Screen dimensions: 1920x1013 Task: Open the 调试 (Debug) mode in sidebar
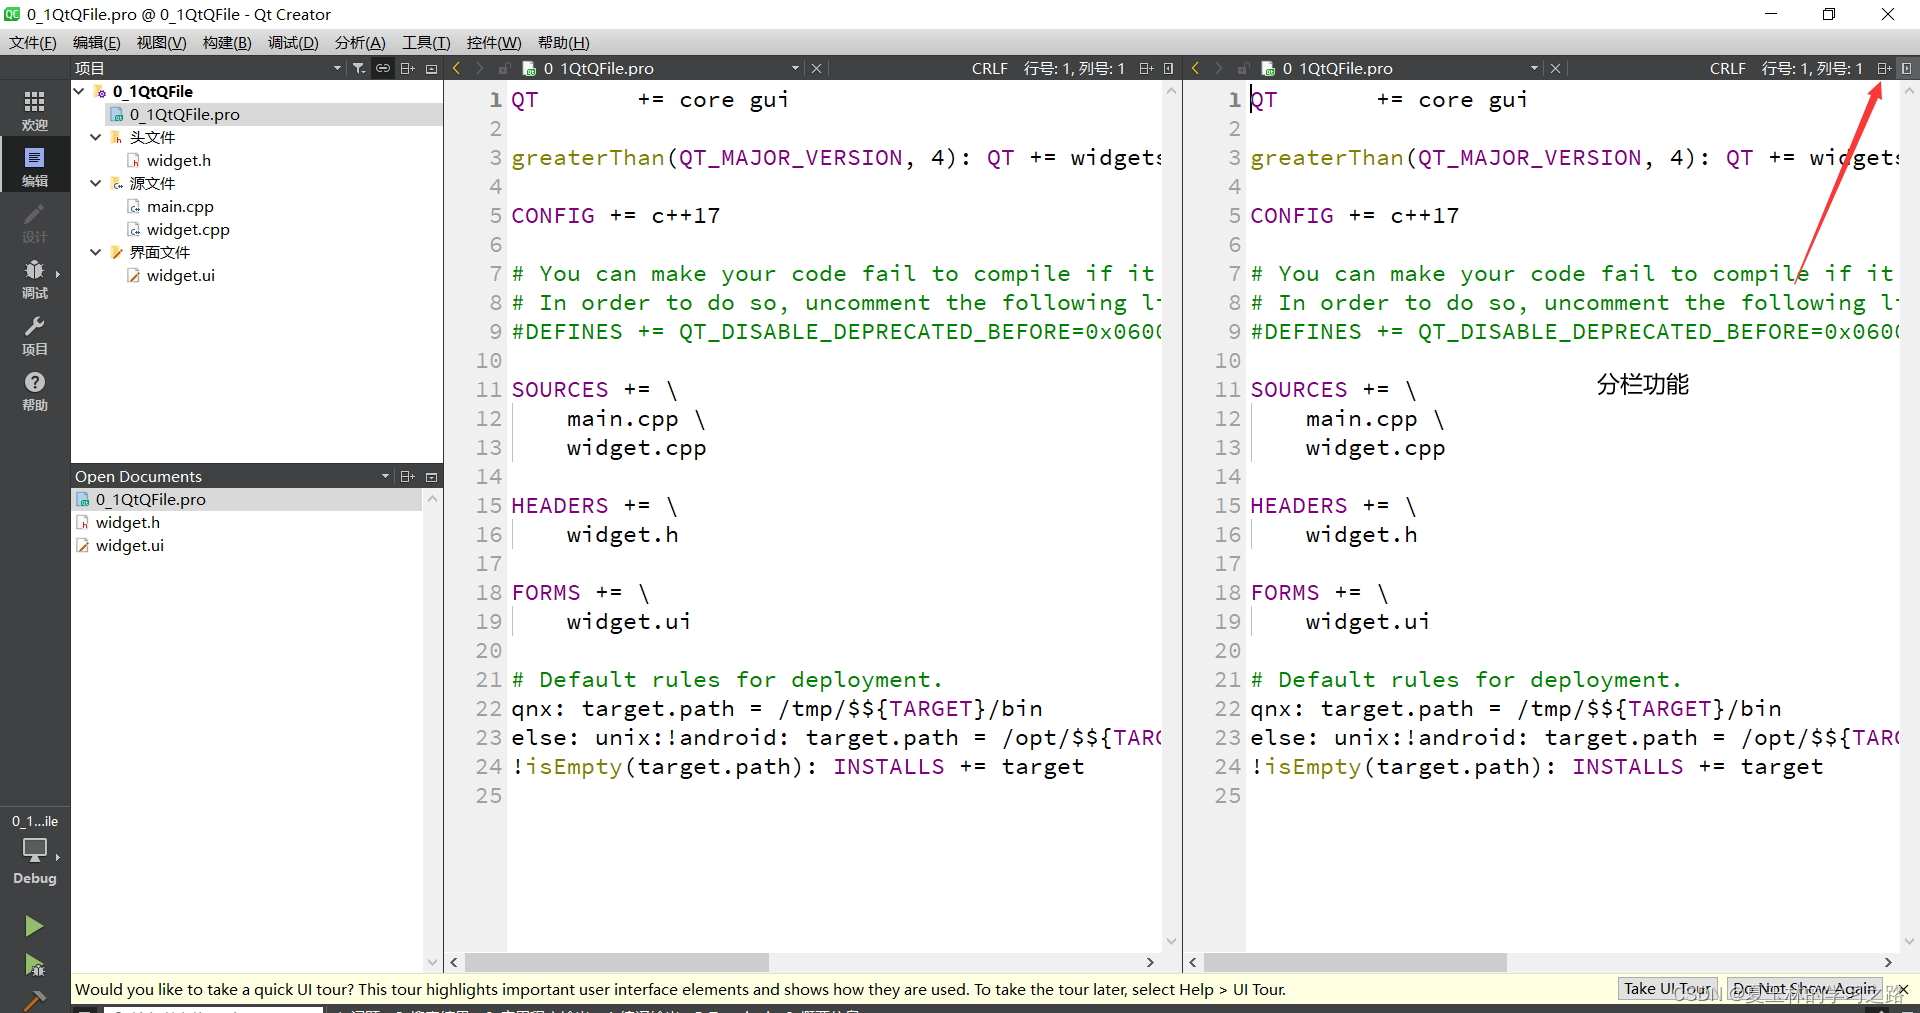click(x=35, y=278)
